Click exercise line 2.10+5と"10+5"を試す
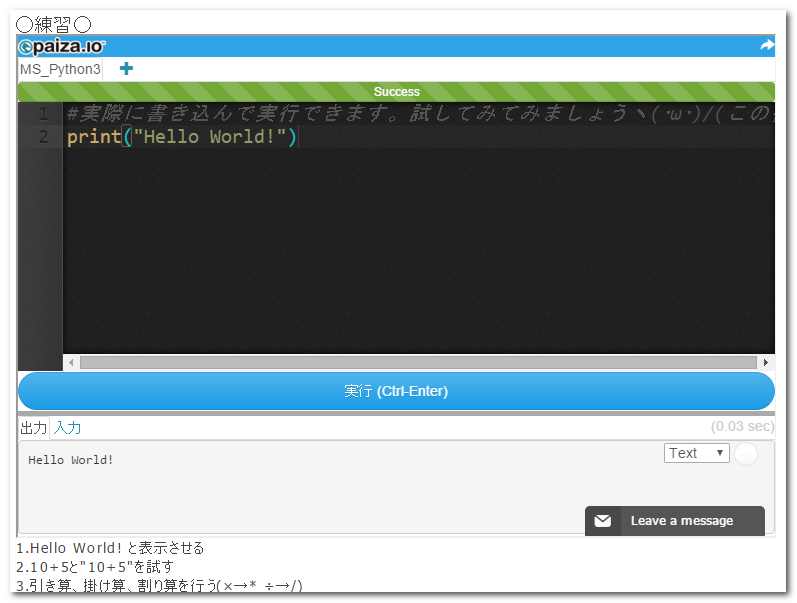797x603 pixels. click(x=95, y=567)
